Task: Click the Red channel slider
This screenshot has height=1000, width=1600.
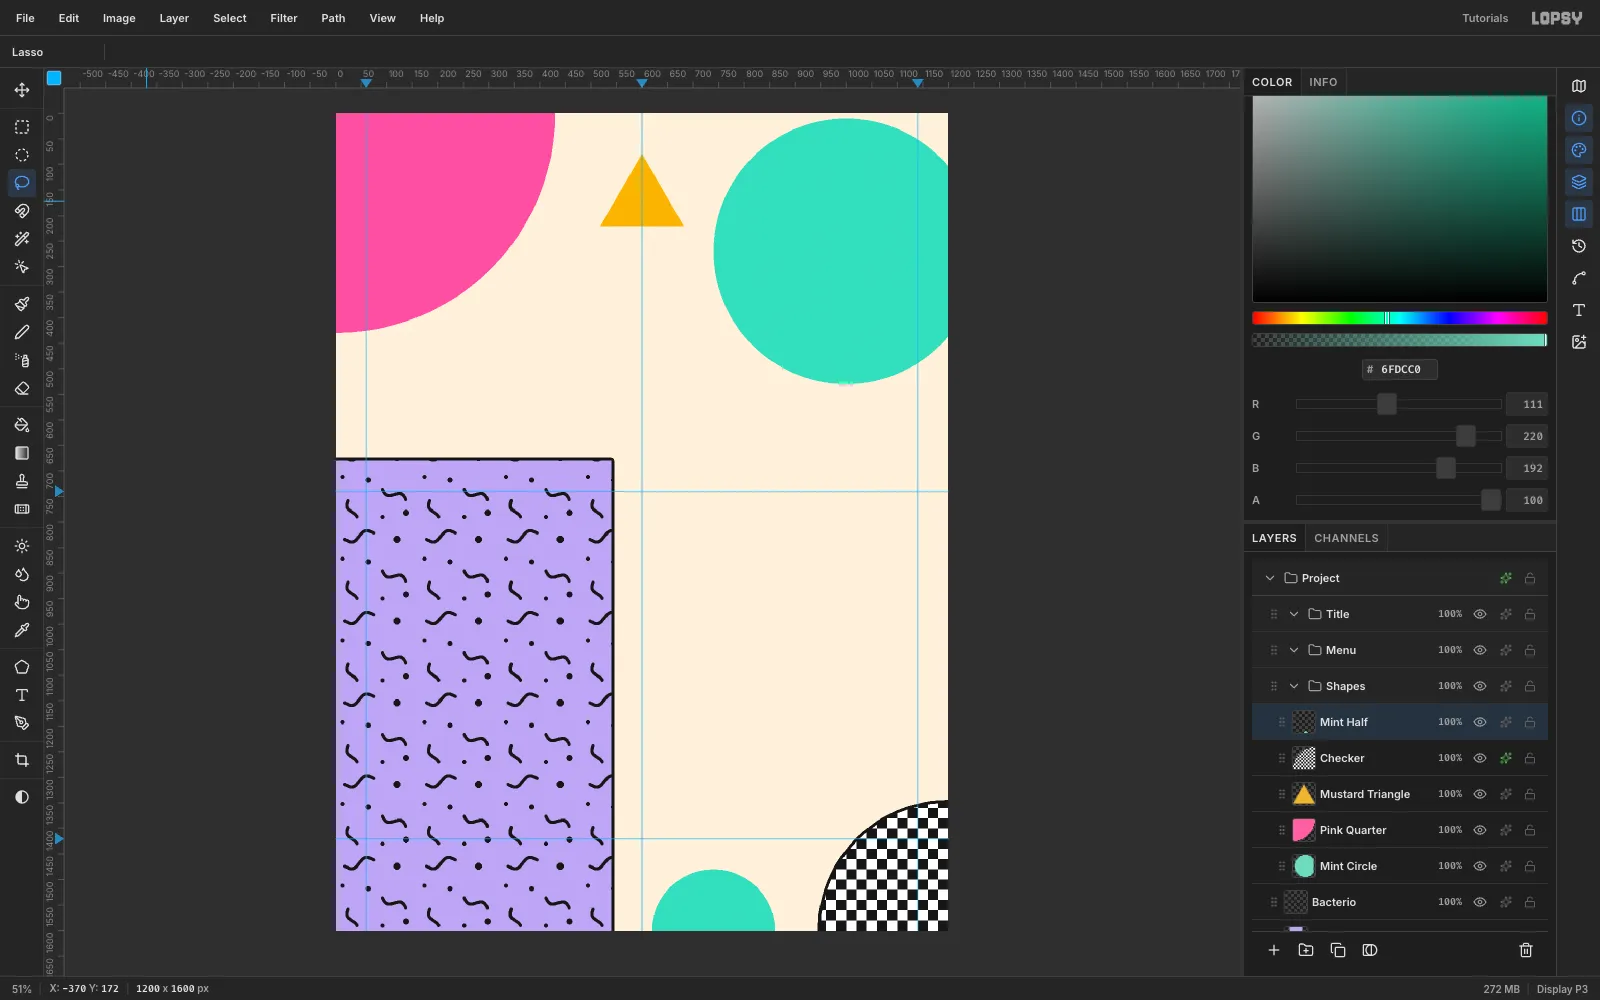Action: click(x=1399, y=404)
